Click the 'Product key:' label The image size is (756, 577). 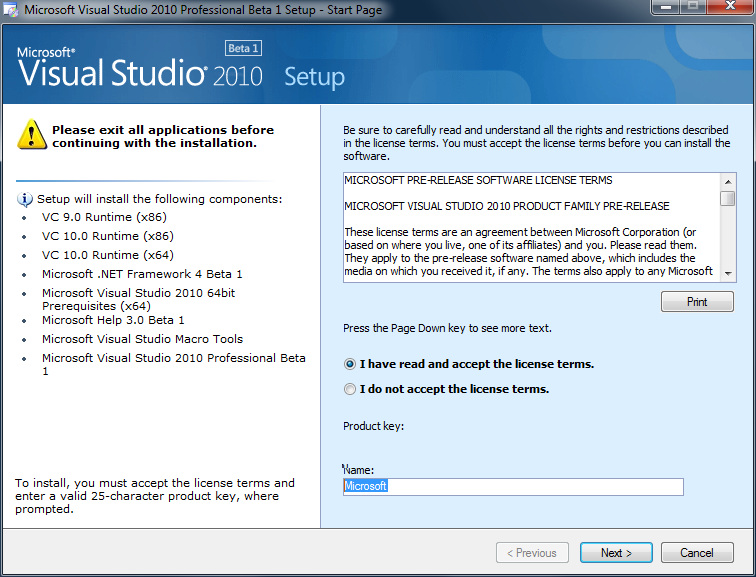(x=374, y=426)
